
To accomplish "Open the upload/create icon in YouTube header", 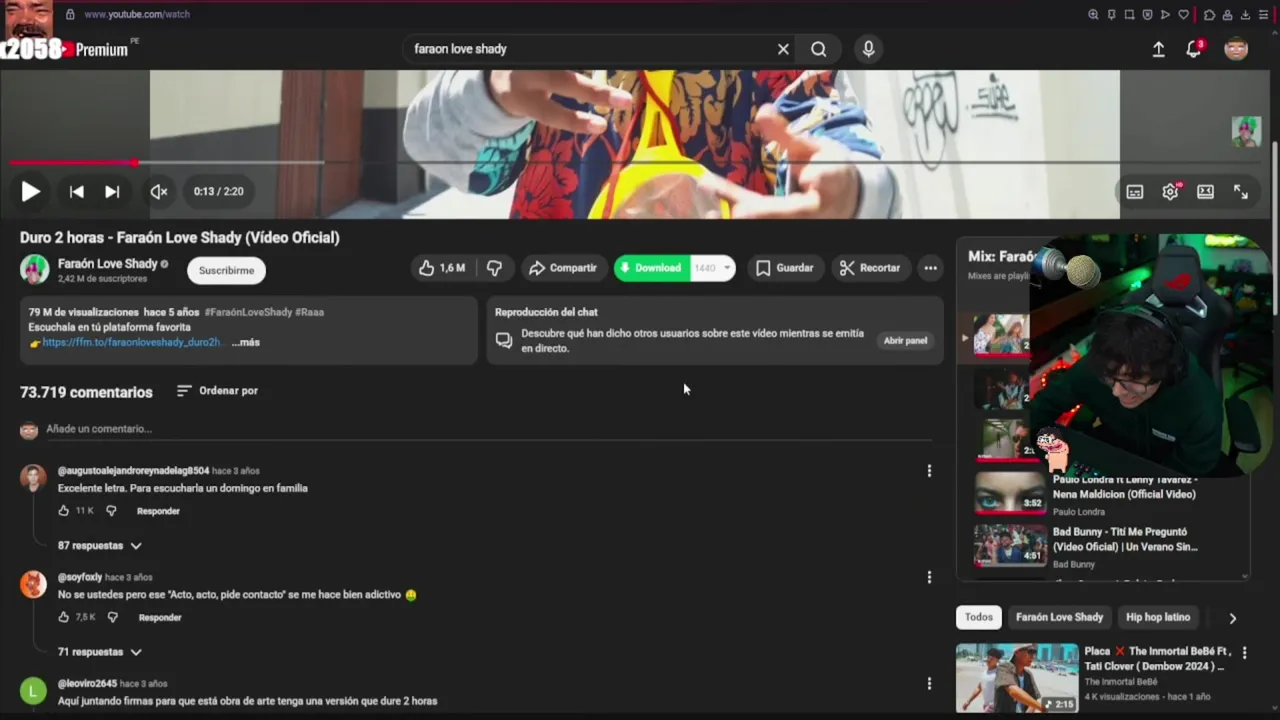I will coord(1158,49).
